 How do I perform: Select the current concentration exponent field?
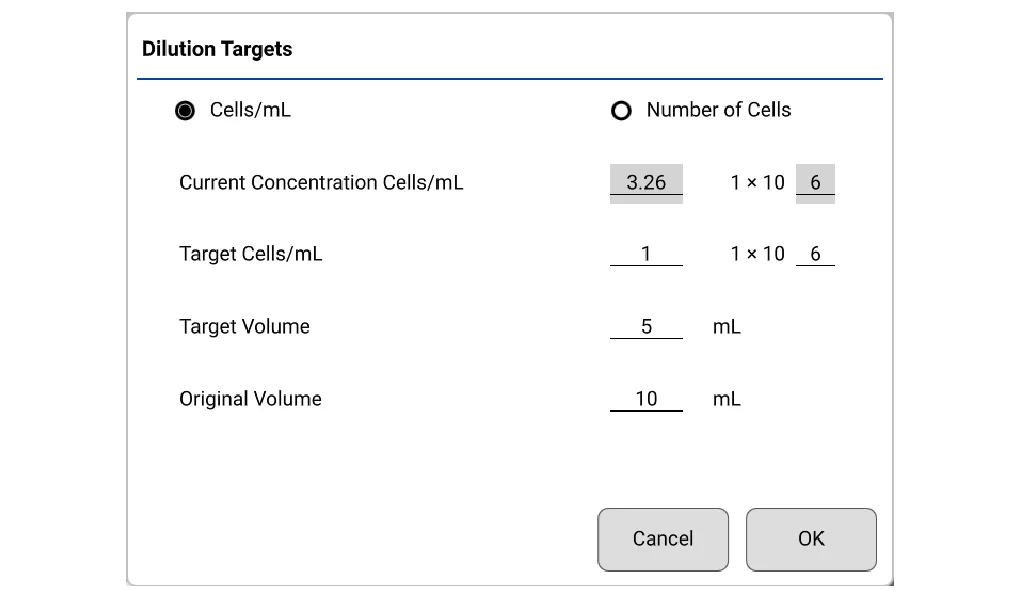(815, 183)
